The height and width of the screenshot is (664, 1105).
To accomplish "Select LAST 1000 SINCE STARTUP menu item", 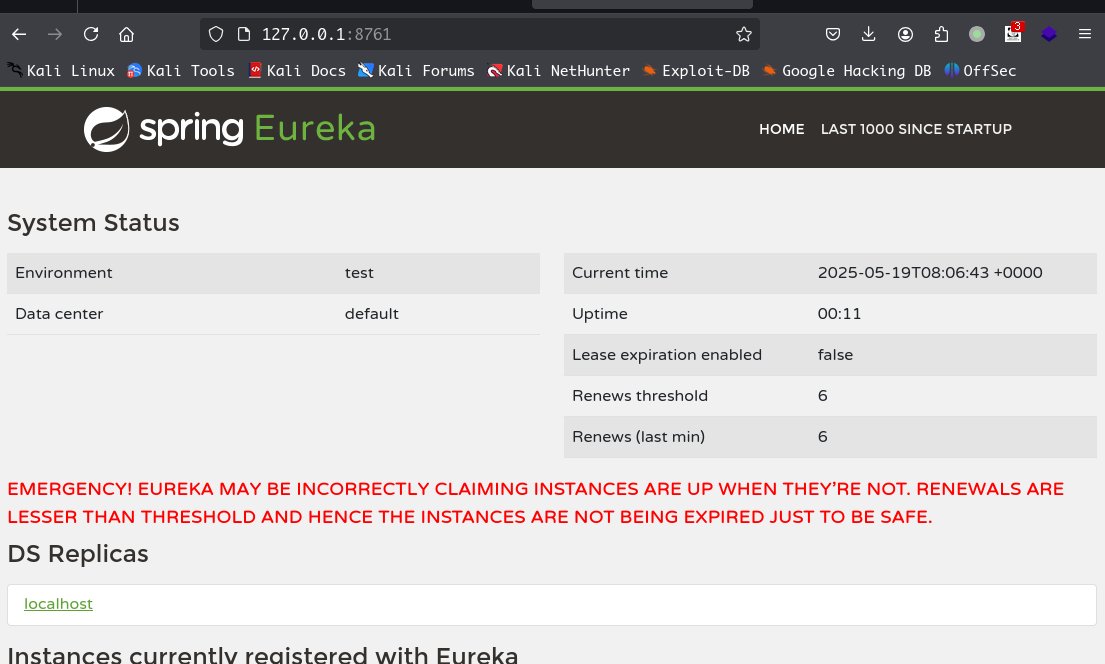I will [x=916, y=129].
